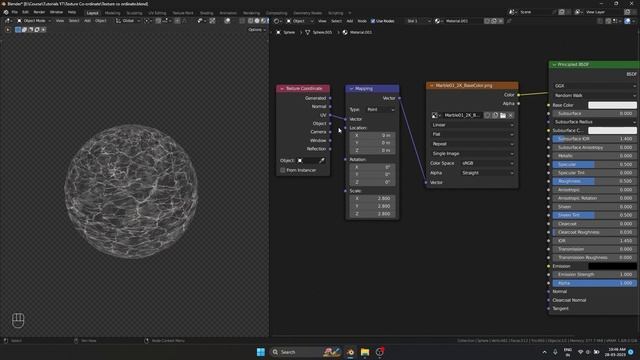Open the Render menu
This screenshot has width=640, height=360.
tap(39, 12)
